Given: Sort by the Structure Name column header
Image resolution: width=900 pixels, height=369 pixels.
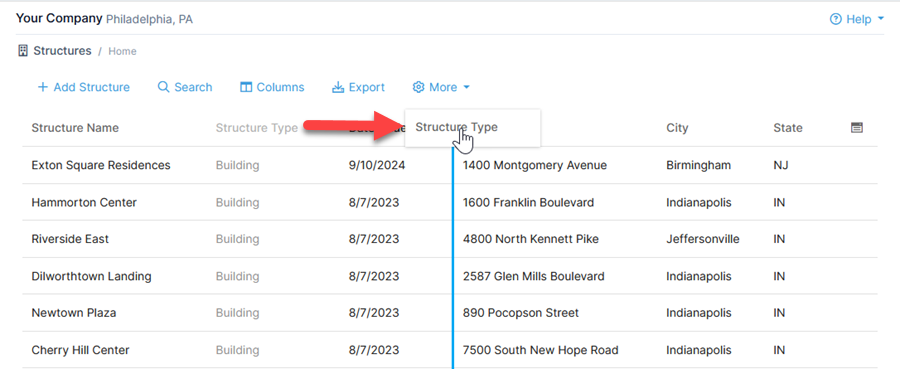Looking at the screenshot, I should (x=75, y=127).
